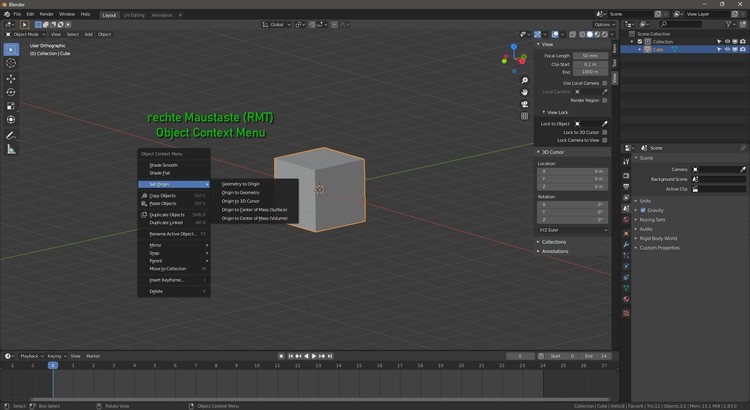Click the play animation button

tap(314, 356)
